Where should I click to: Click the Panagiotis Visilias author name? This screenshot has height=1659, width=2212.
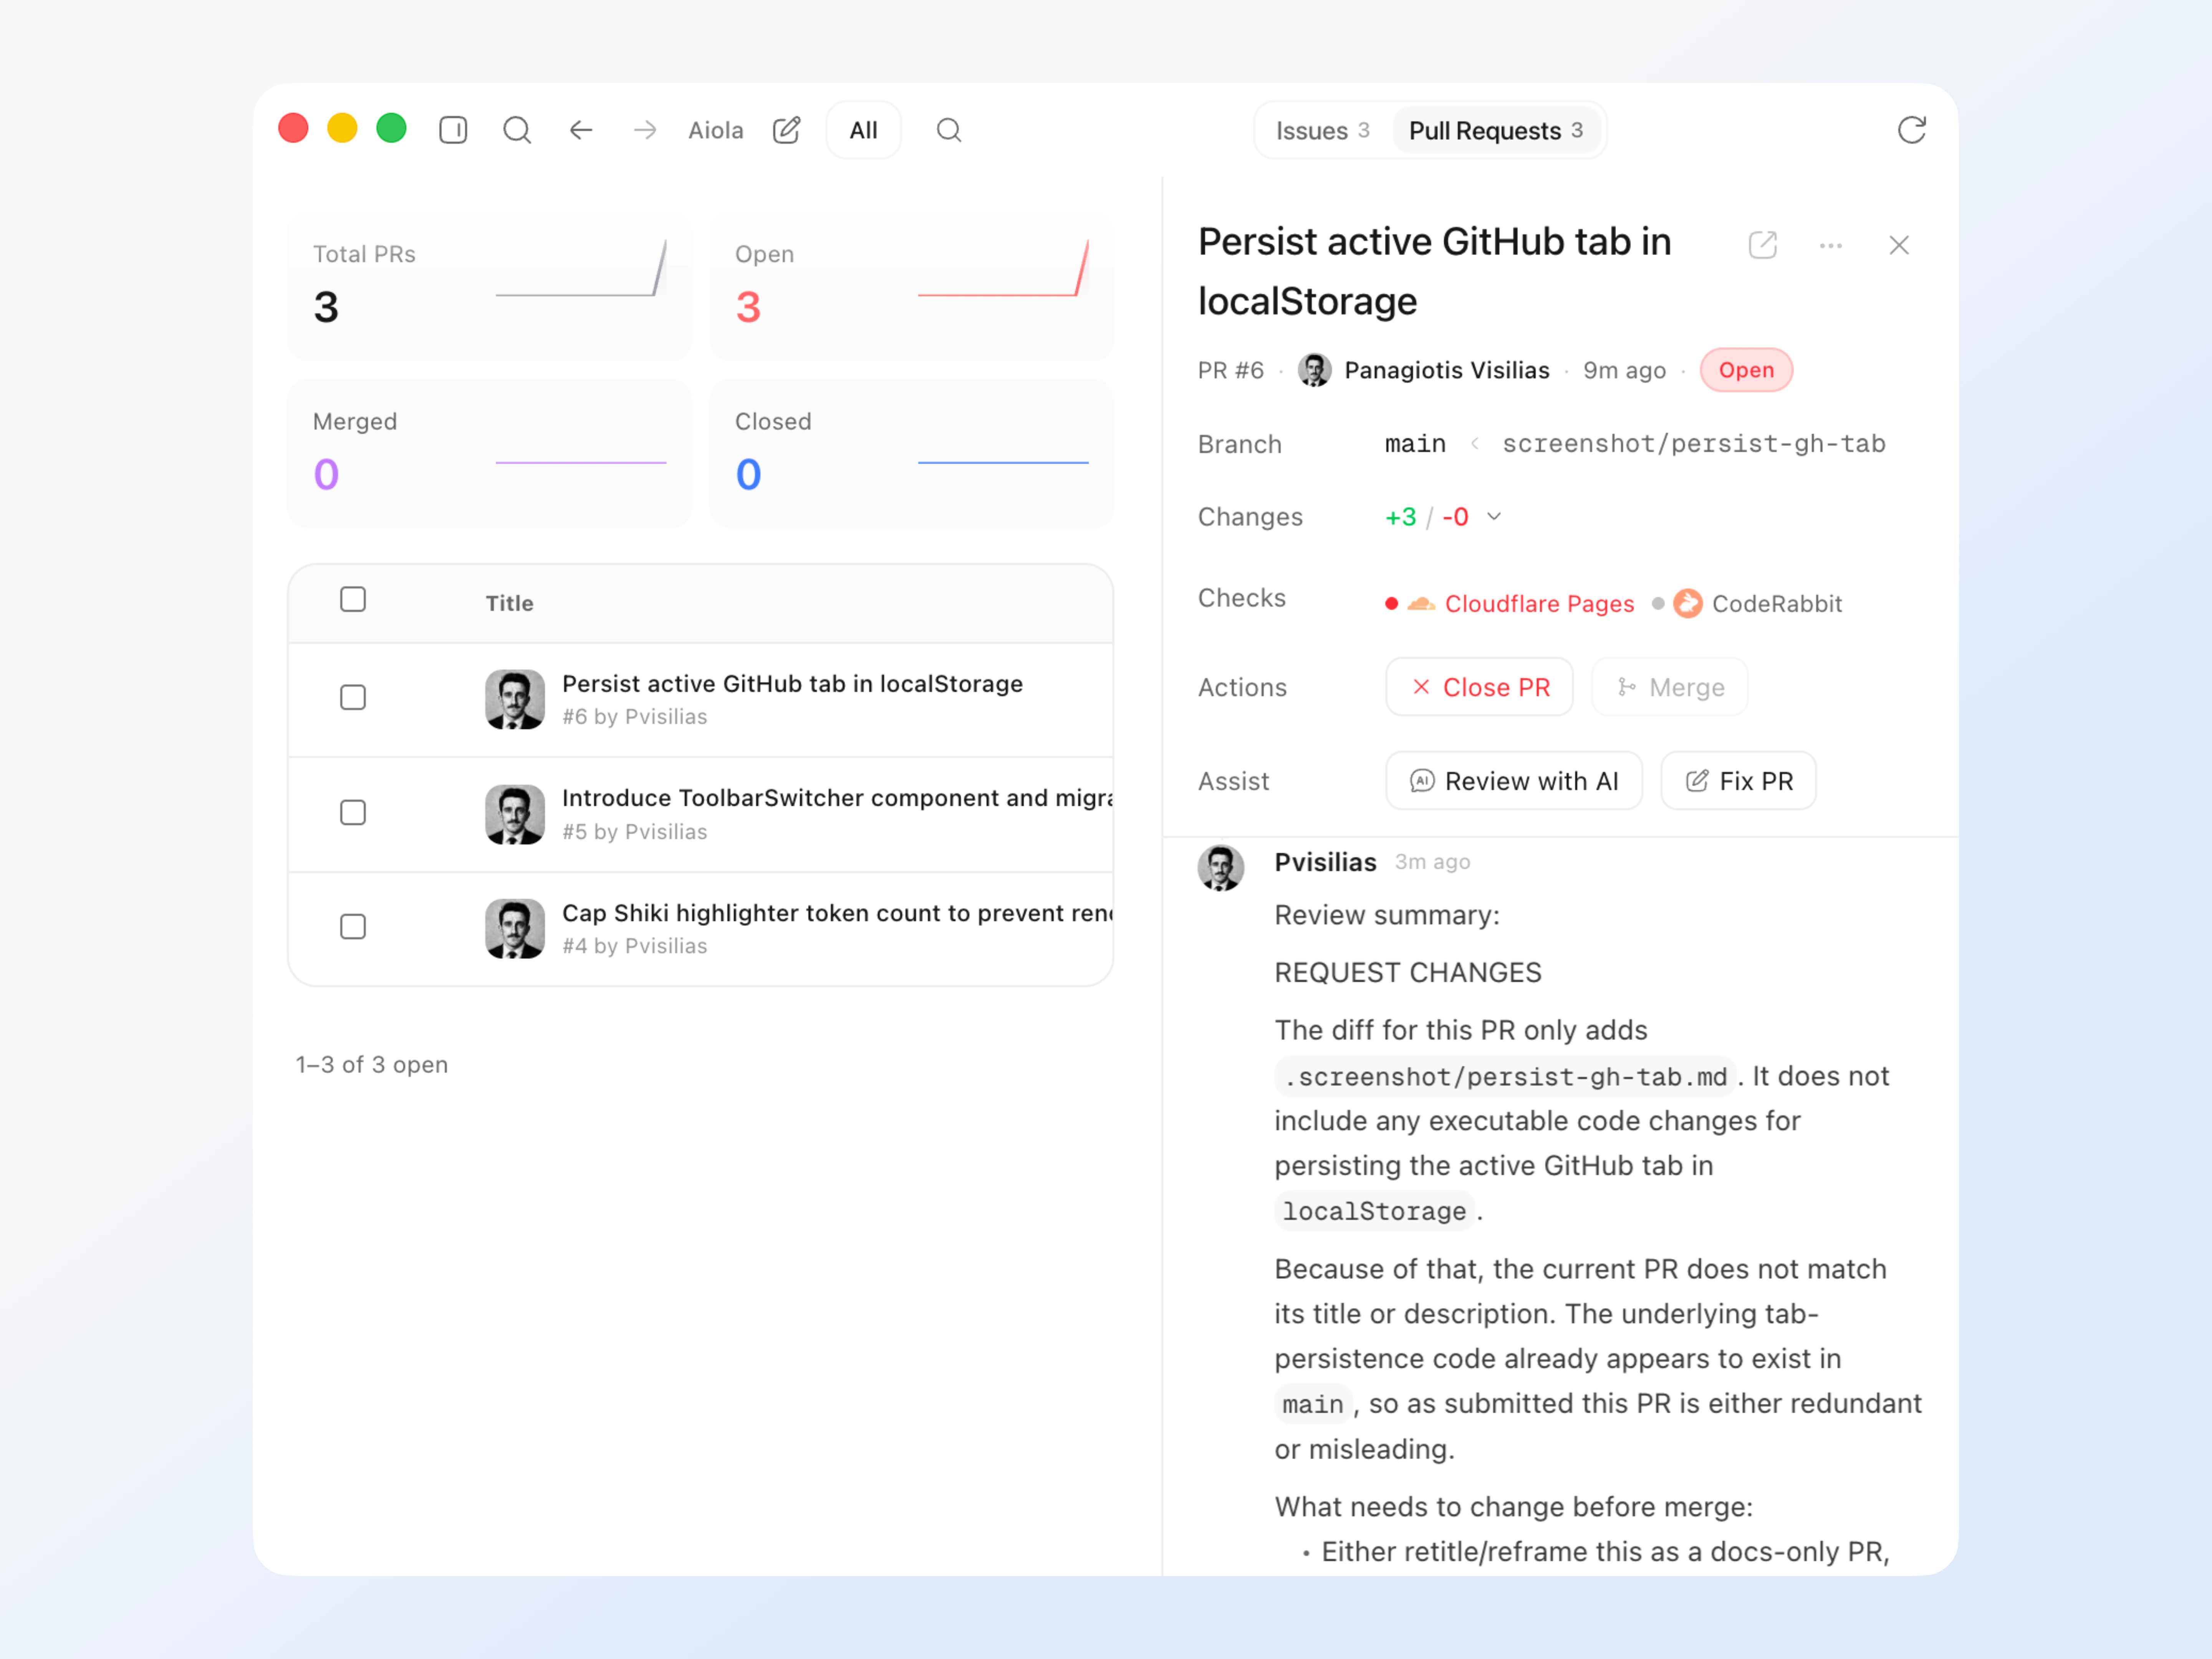(1447, 370)
